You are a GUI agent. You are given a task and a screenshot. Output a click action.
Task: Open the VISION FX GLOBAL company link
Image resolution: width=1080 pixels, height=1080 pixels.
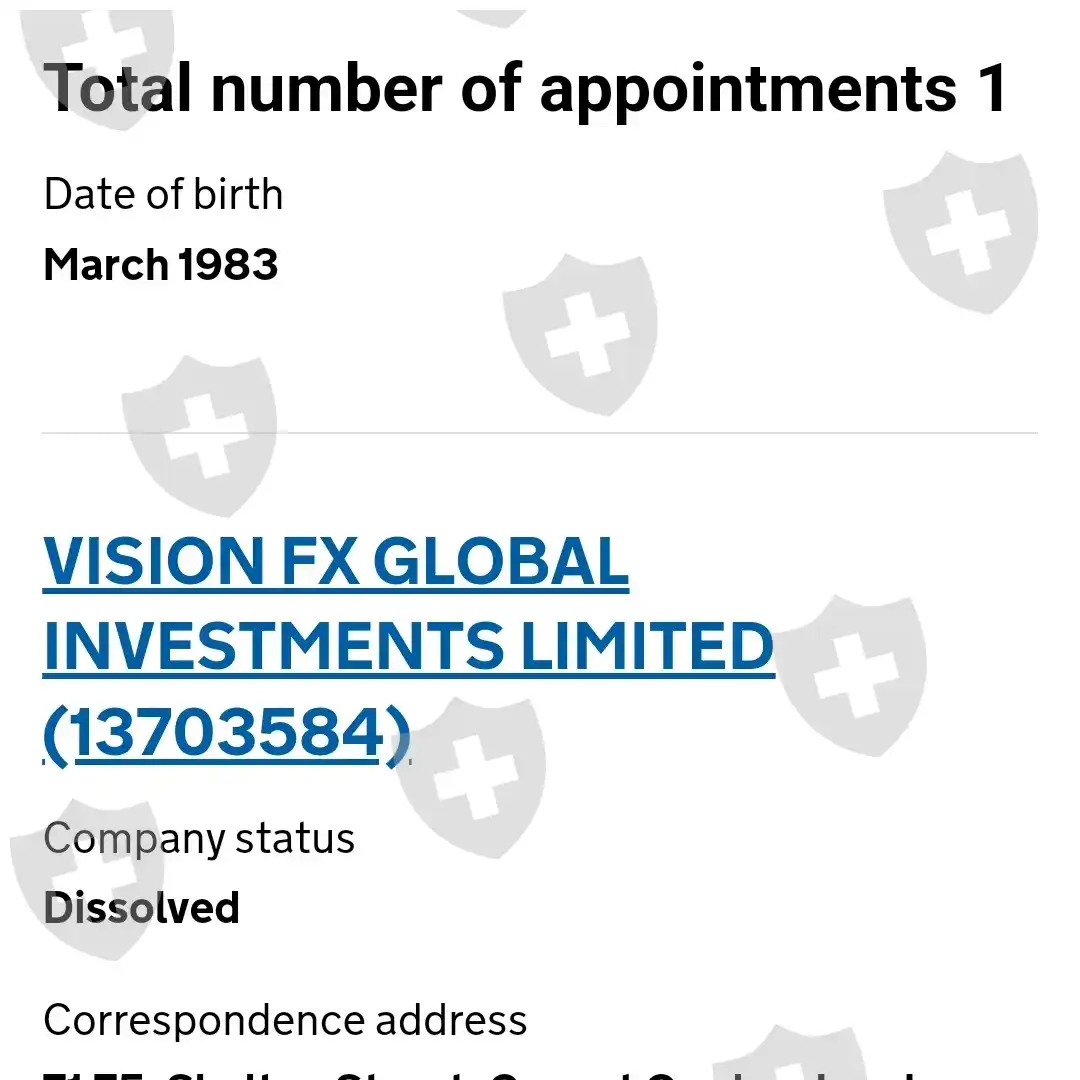pyautogui.click(x=336, y=561)
